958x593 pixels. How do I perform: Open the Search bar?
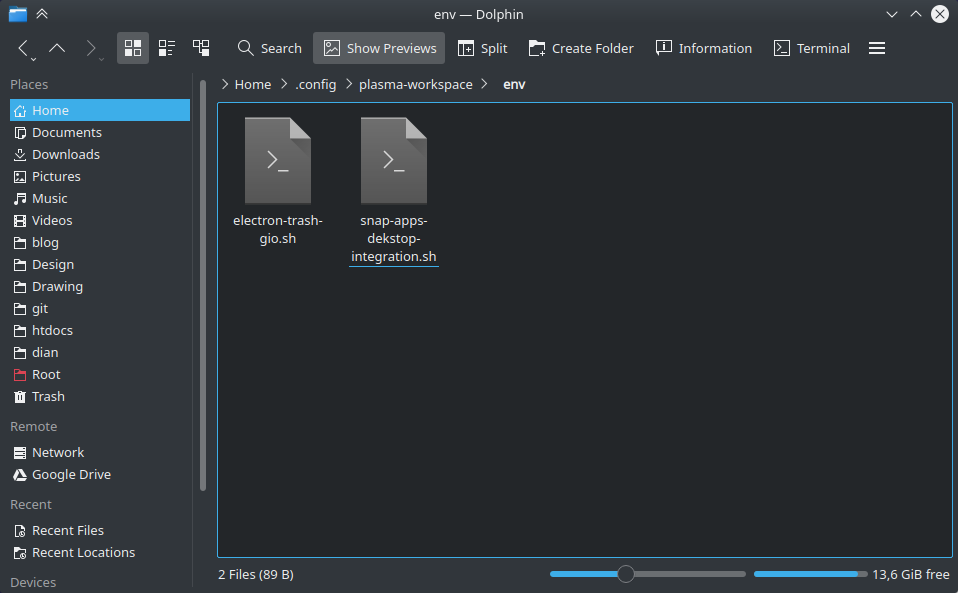coord(268,47)
